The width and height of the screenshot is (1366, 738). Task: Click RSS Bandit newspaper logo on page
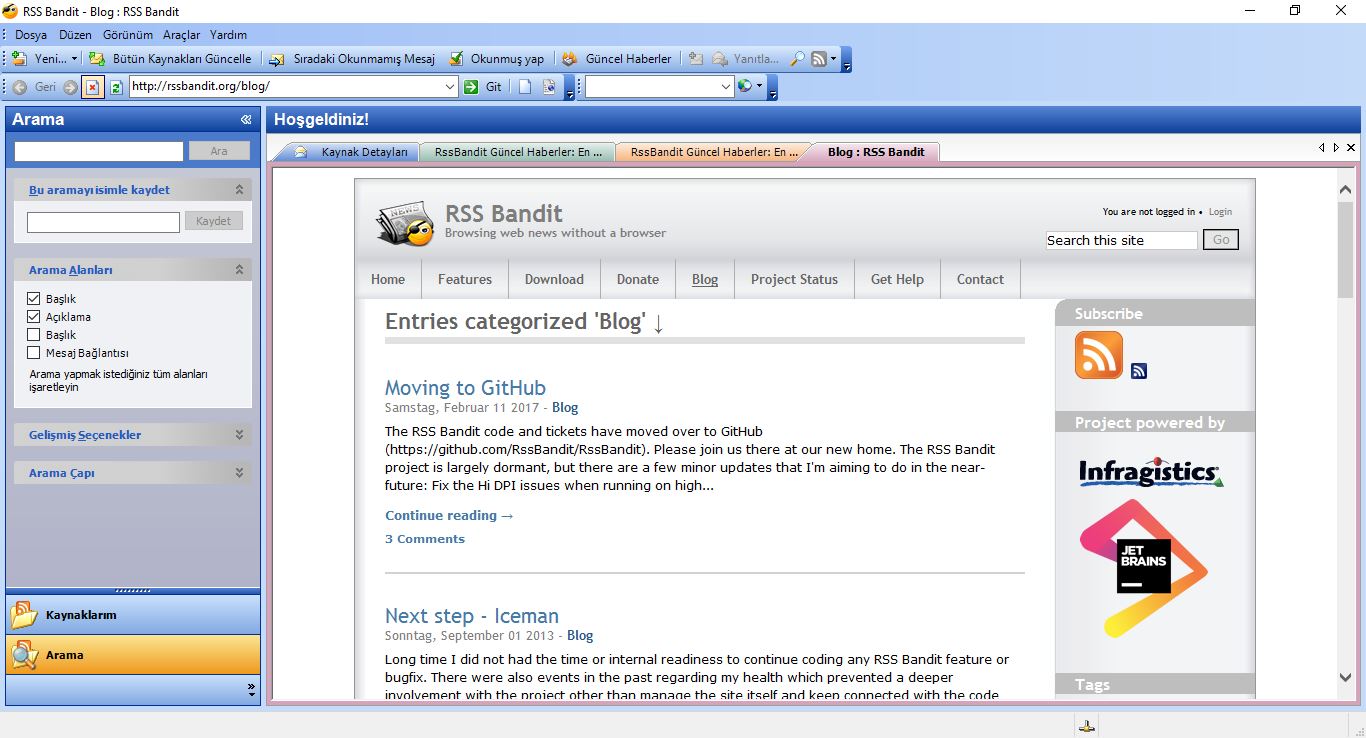click(x=405, y=223)
